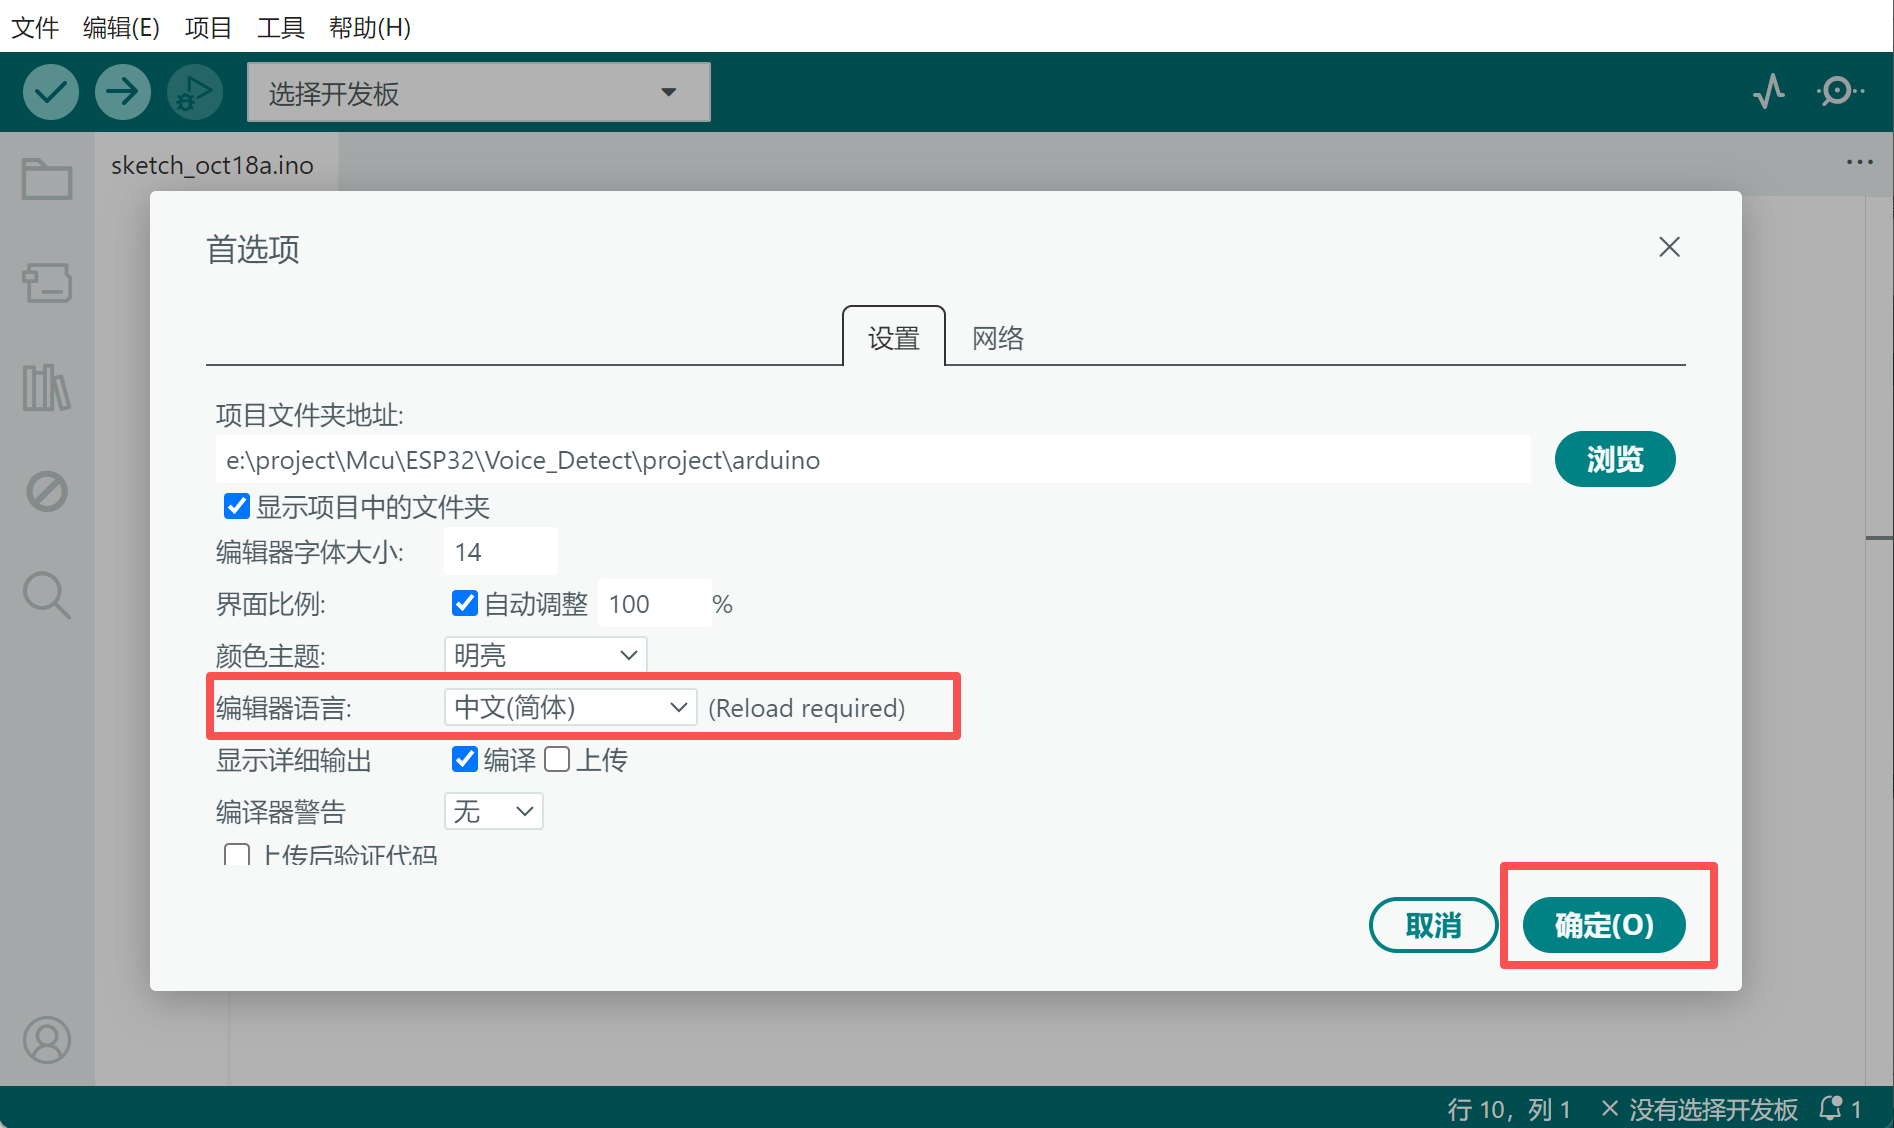
Task: Switch to the 网络 tab
Action: click(997, 338)
